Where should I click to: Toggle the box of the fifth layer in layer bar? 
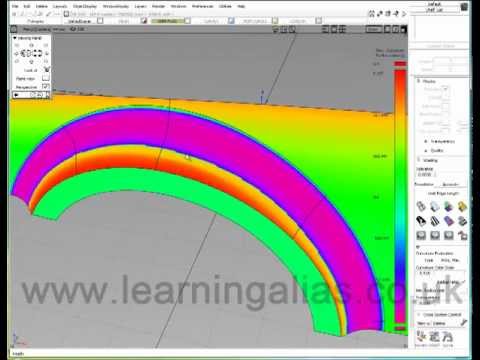275,21
